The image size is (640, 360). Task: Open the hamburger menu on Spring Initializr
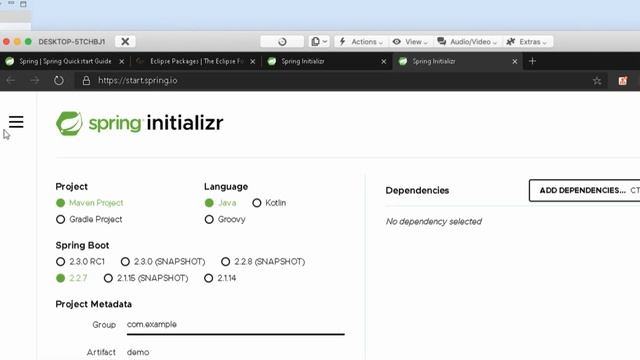point(16,122)
